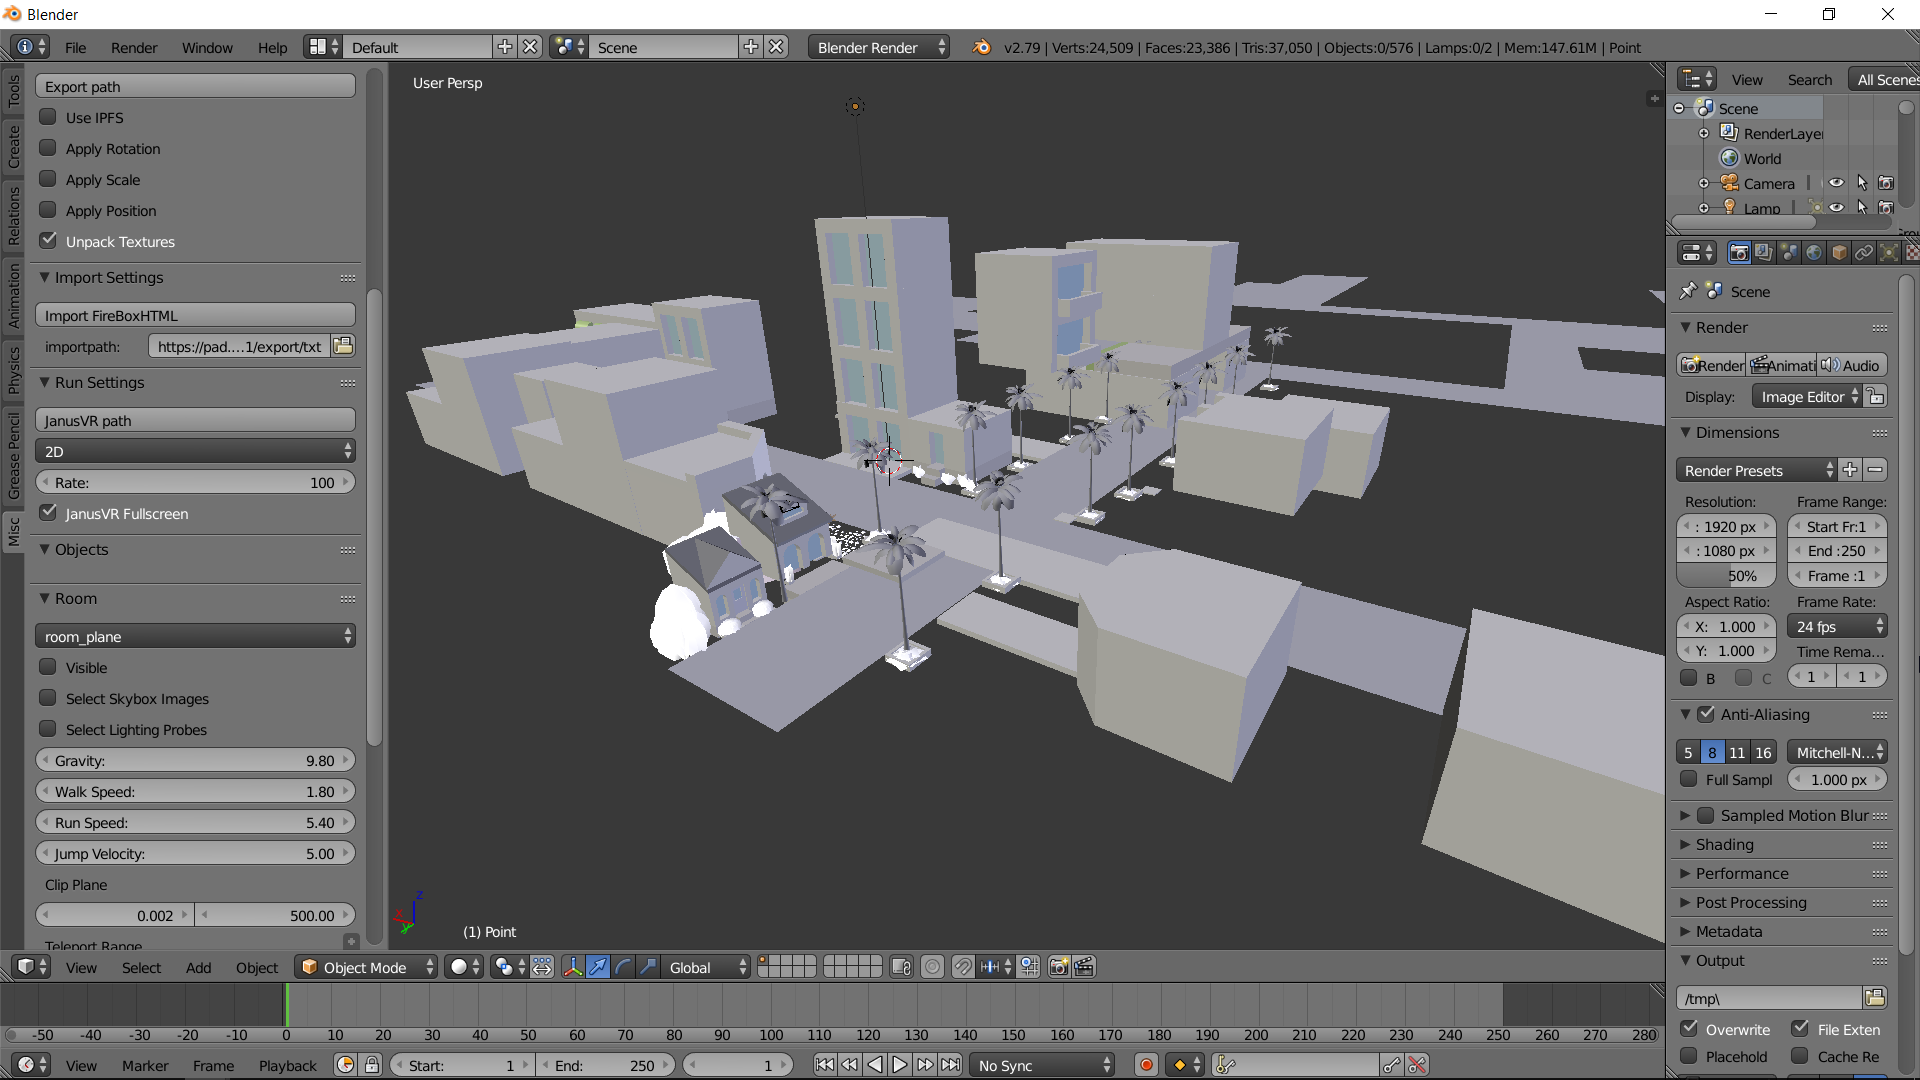Viewport: 1920px width, 1080px height.
Task: Toggle Camera visibility eye in the outliner
Action: pos(1836,183)
